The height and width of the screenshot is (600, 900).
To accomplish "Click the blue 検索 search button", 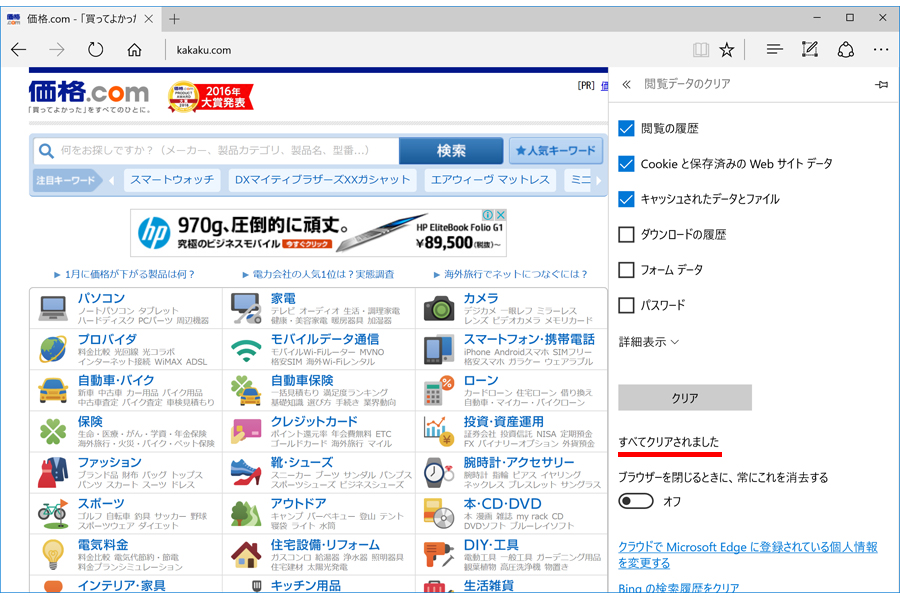I will point(451,151).
